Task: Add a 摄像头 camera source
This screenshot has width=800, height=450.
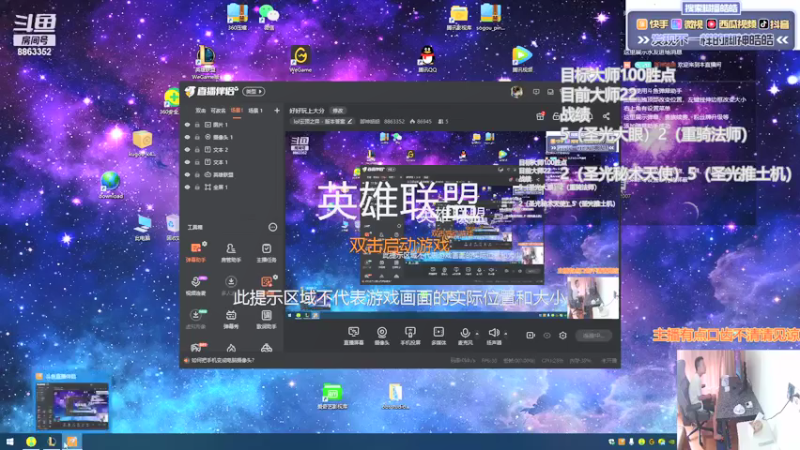Action: [x=382, y=336]
